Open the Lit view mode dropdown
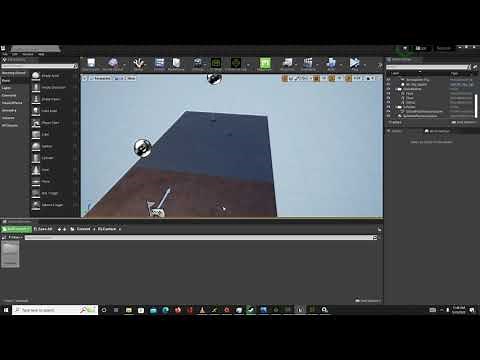Screen dimensions: 480x360 click(119, 78)
